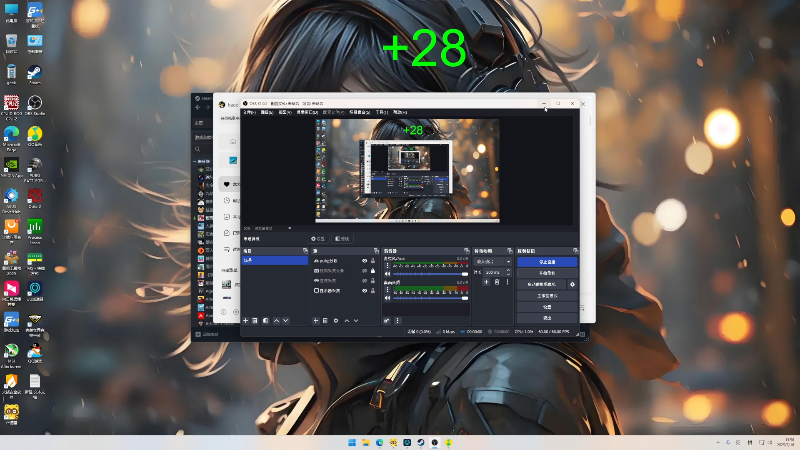Open the View menu in OBS
The height and width of the screenshot is (450, 800).
(285, 112)
